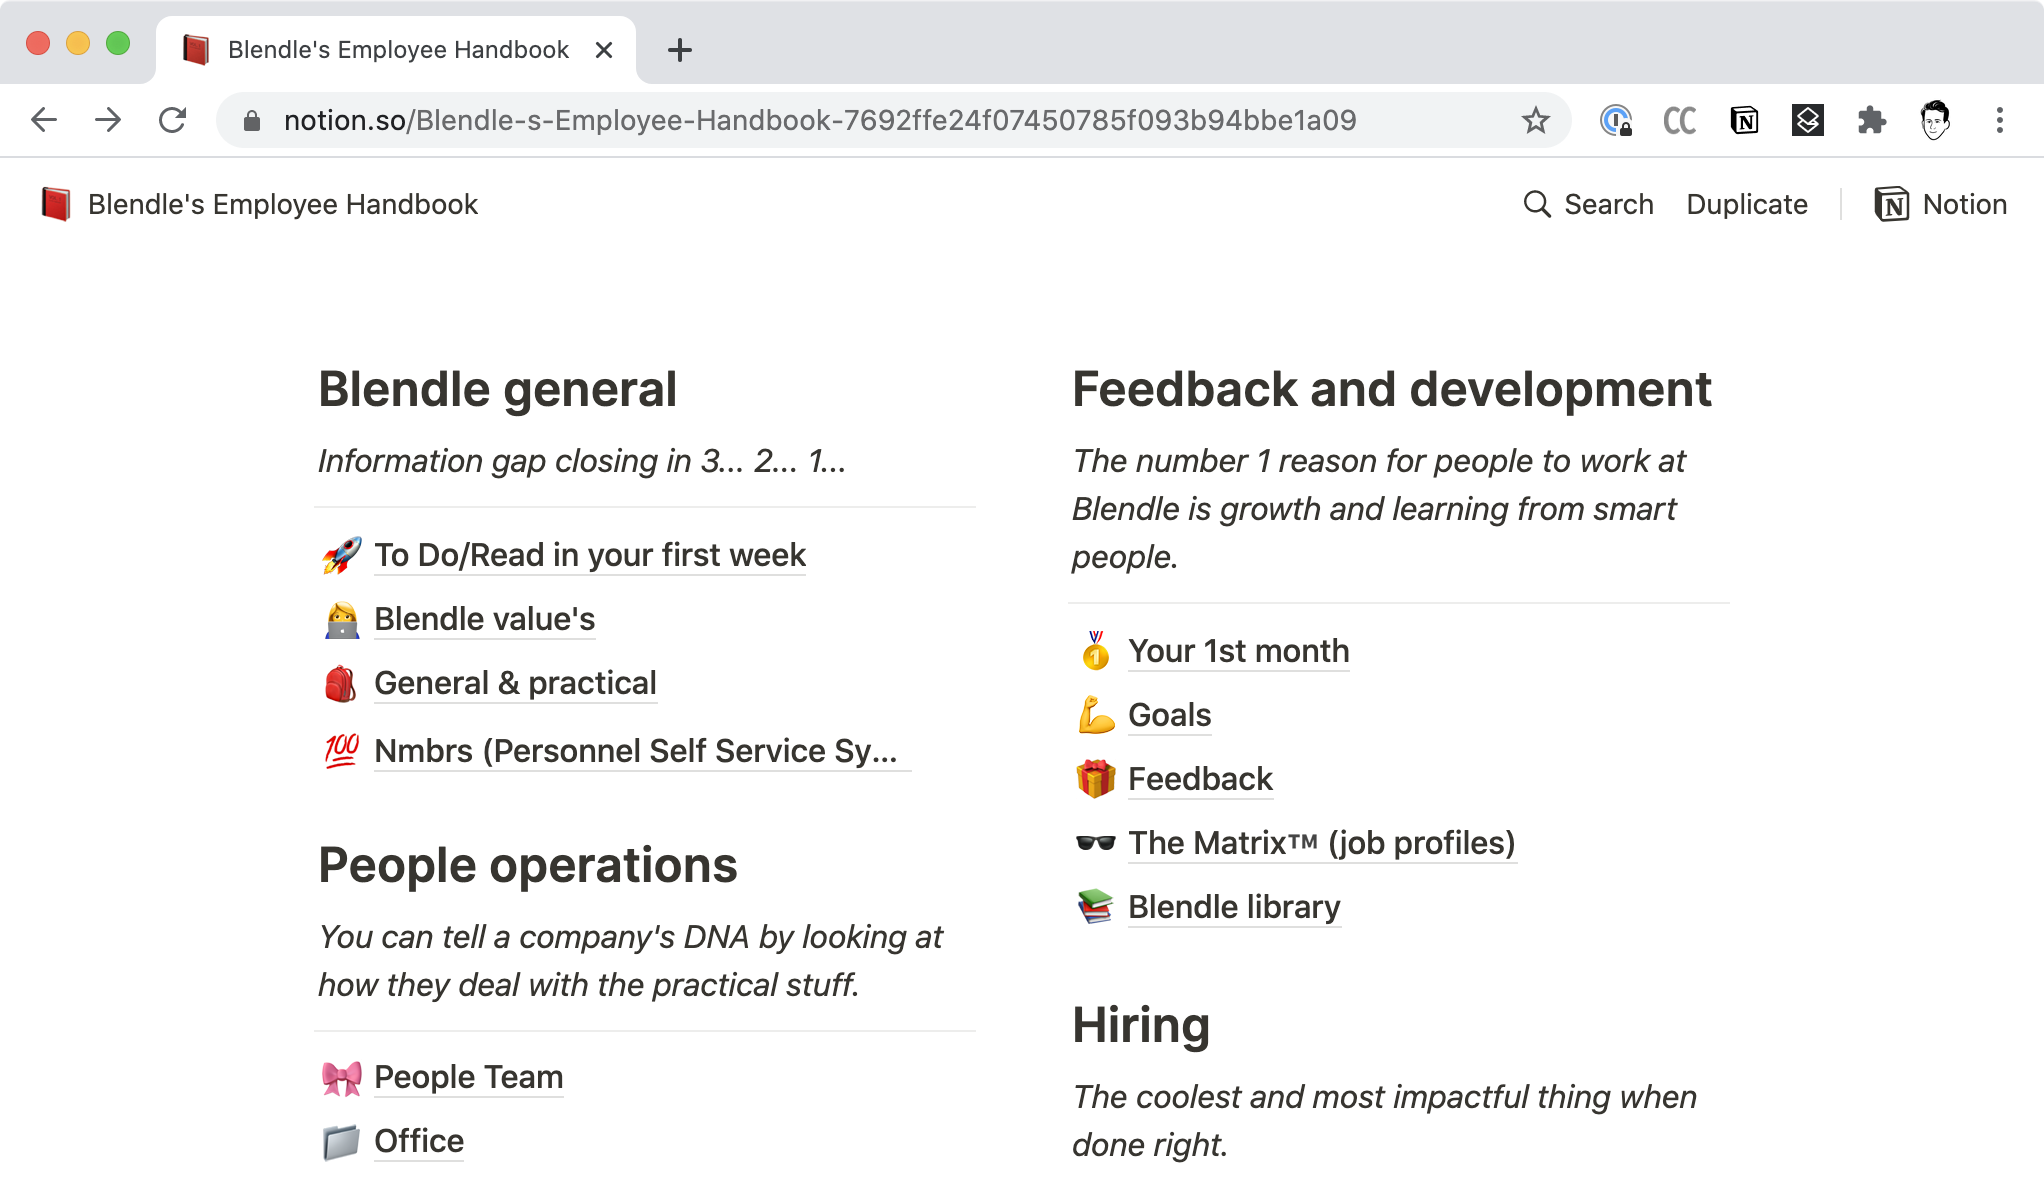This screenshot has width=2044, height=1180.
Task: Reload the page
Action: 173,121
